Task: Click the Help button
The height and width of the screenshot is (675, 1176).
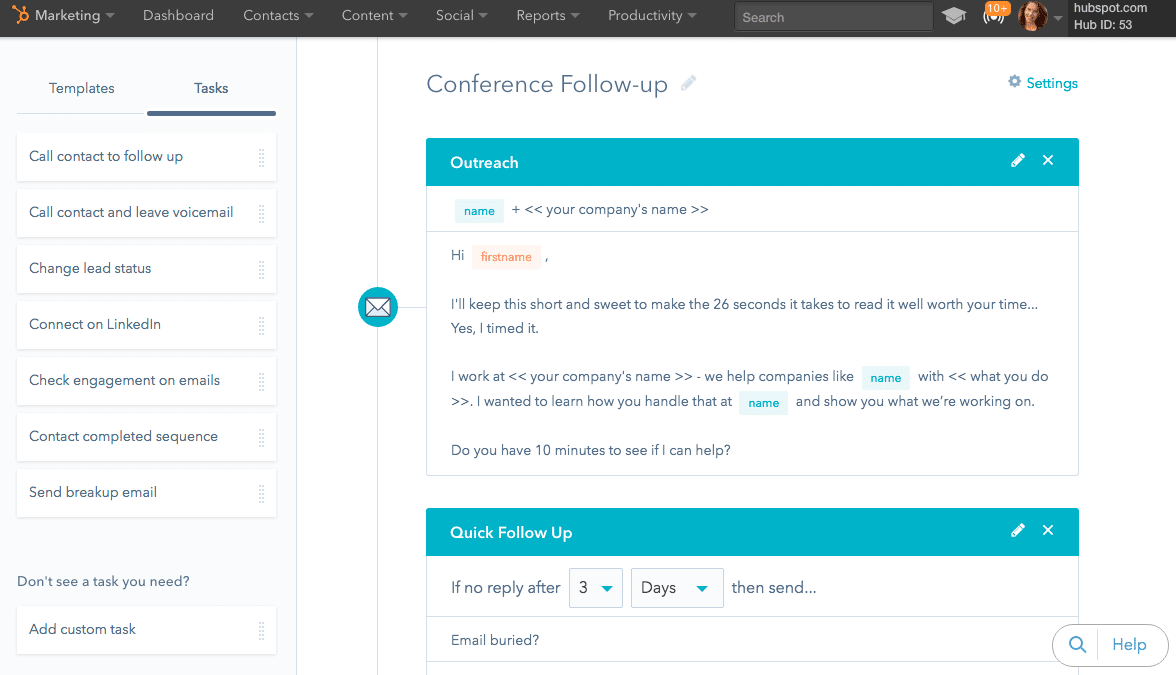Action: pos(1129,644)
